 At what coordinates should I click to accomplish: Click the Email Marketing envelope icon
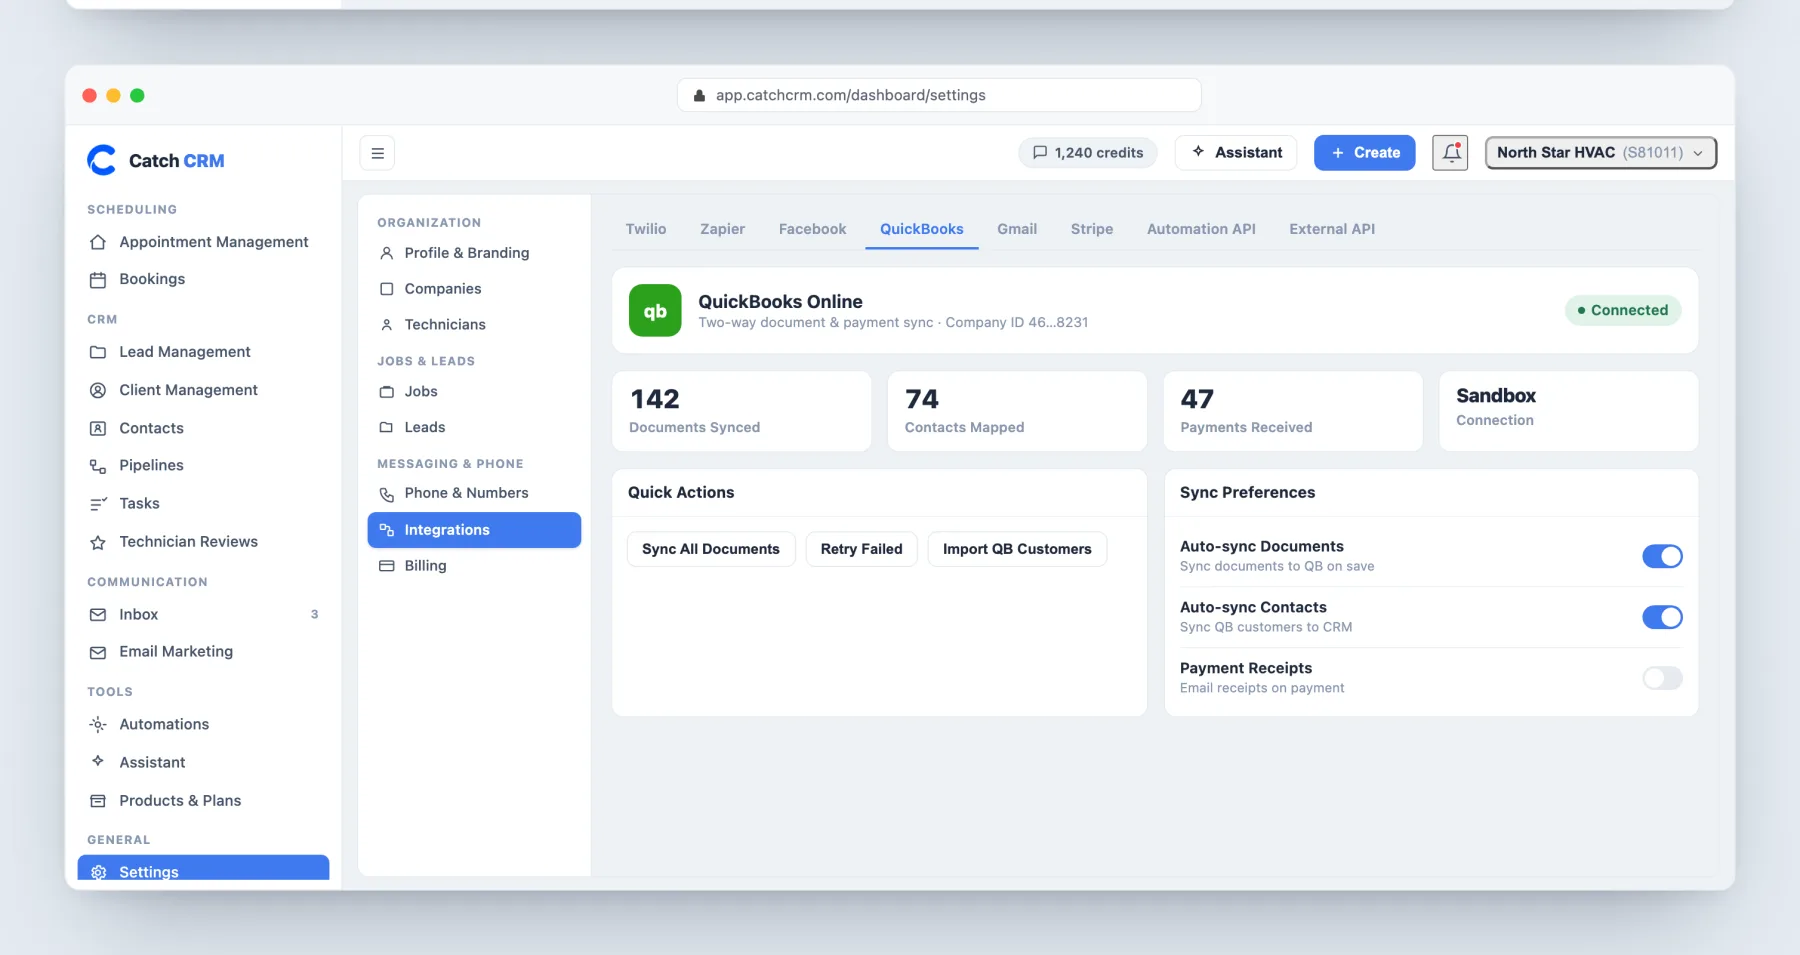pyautogui.click(x=98, y=652)
